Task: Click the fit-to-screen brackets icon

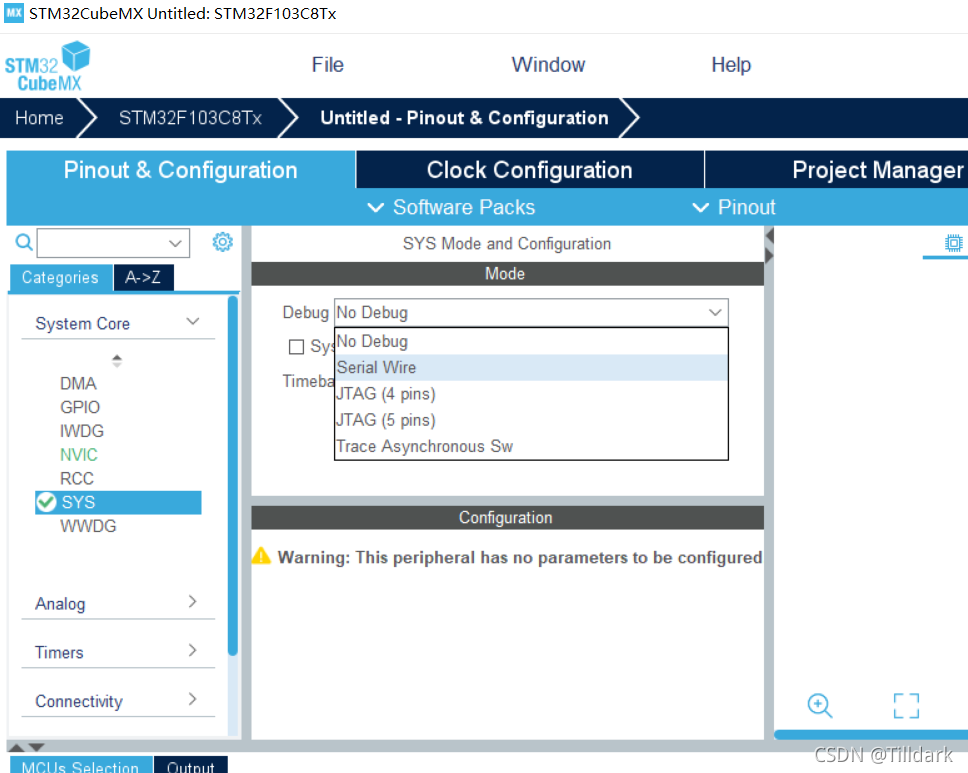Action: pos(906,706)
